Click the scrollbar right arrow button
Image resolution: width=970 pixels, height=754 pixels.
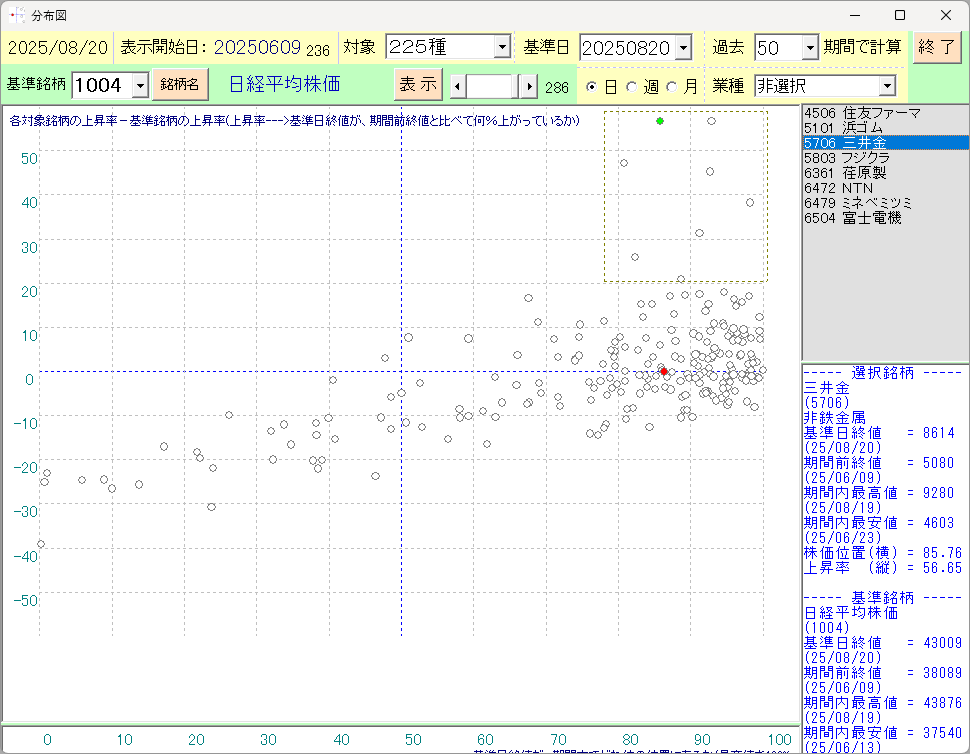(x=528, y=86)
